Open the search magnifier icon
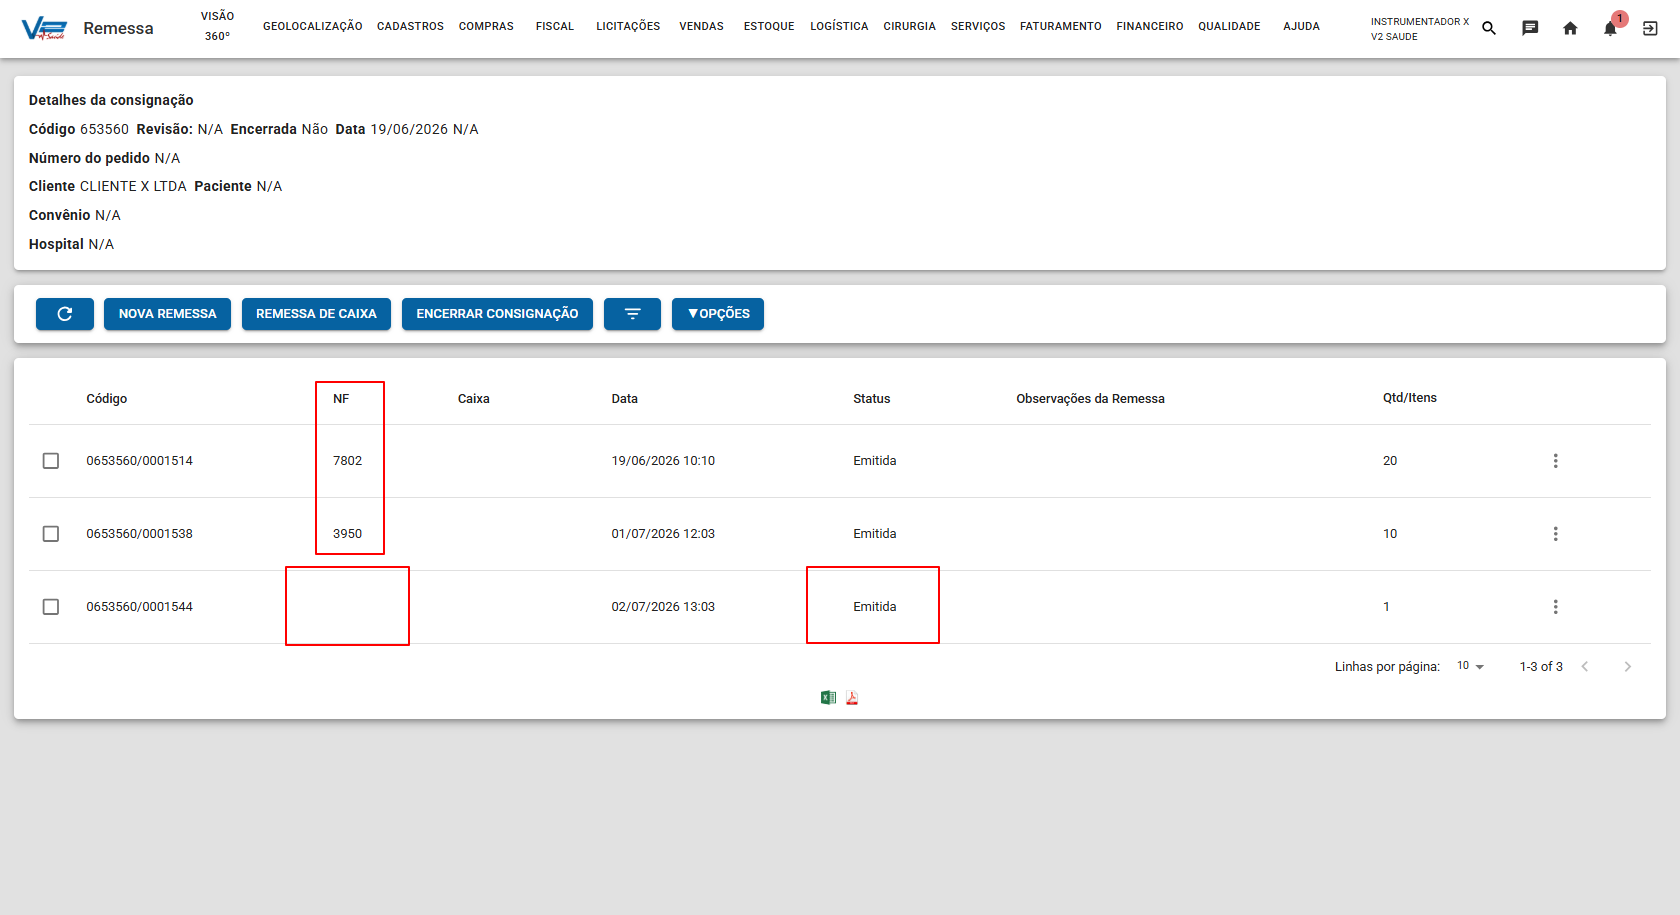1680x915 pixels. pyautogui.click(x=1489, y=28)
